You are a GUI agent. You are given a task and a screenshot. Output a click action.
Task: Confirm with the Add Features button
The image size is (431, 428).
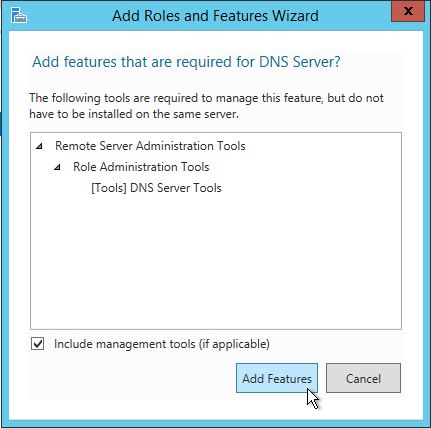(277, 378)
